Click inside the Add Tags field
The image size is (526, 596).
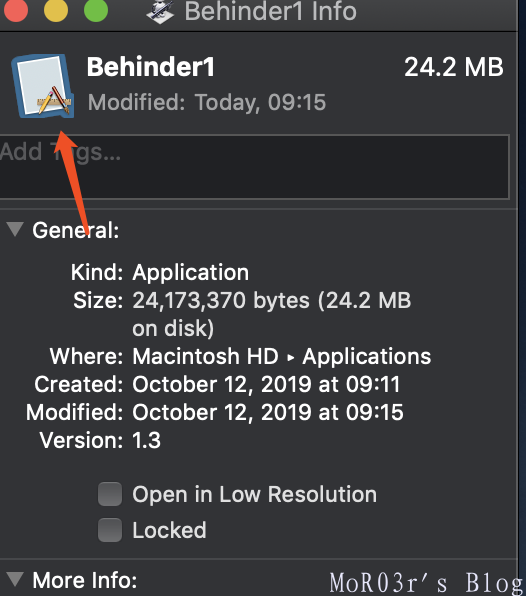[x=254, y=166]
